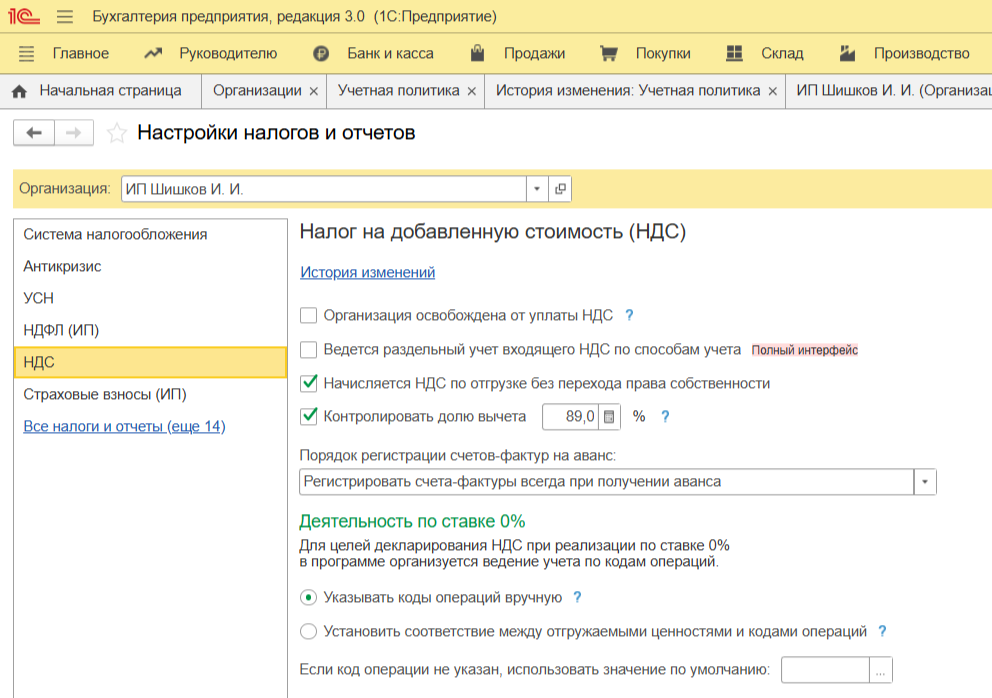Click the Home icon on Начальная страница tab
This screenshot has width=992, height=698.
[19, 91]
